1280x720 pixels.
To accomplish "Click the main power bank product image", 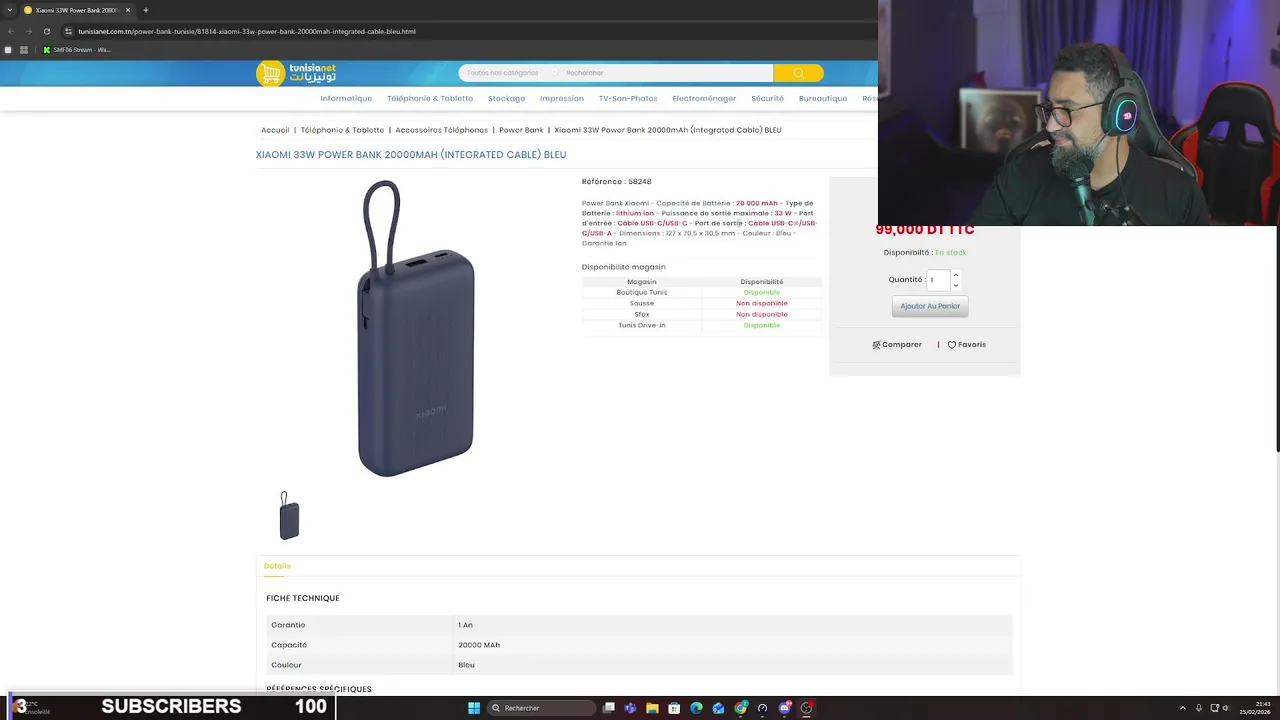I will (414, 328).
